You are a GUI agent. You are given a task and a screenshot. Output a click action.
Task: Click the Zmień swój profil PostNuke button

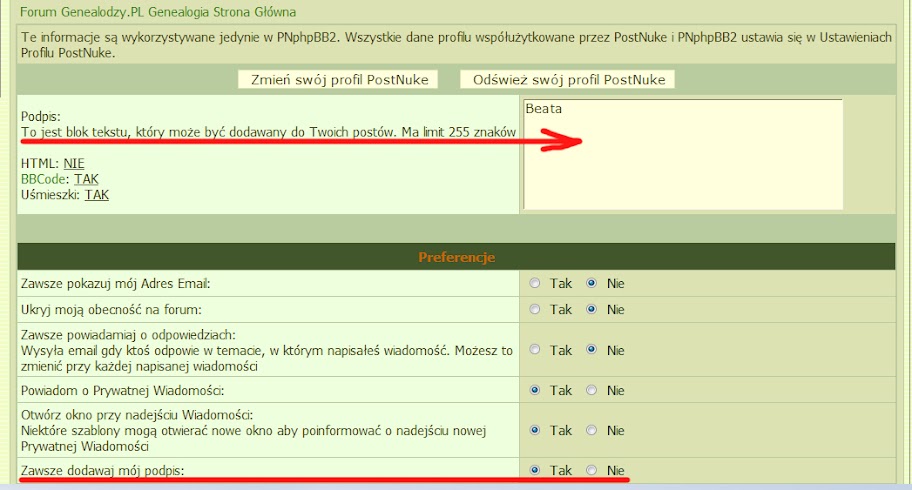tap(338, 80)
